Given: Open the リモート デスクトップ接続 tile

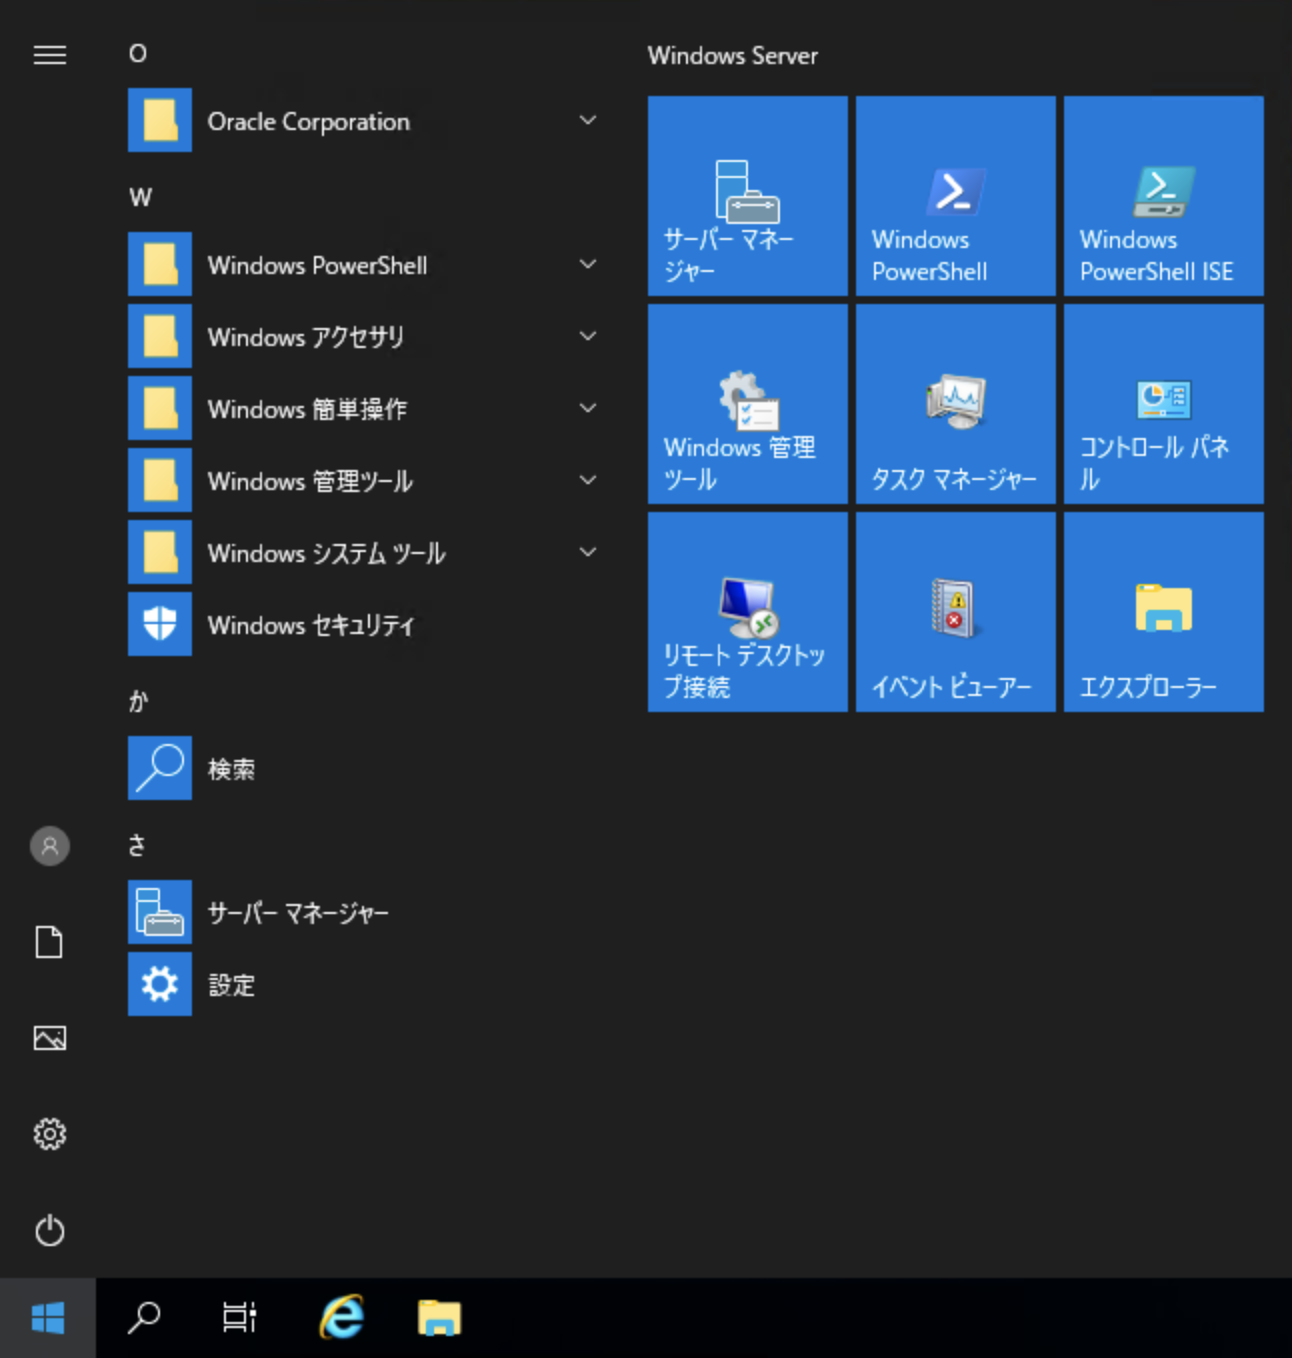Looking at the screenshot, I should tap(748, 612).
